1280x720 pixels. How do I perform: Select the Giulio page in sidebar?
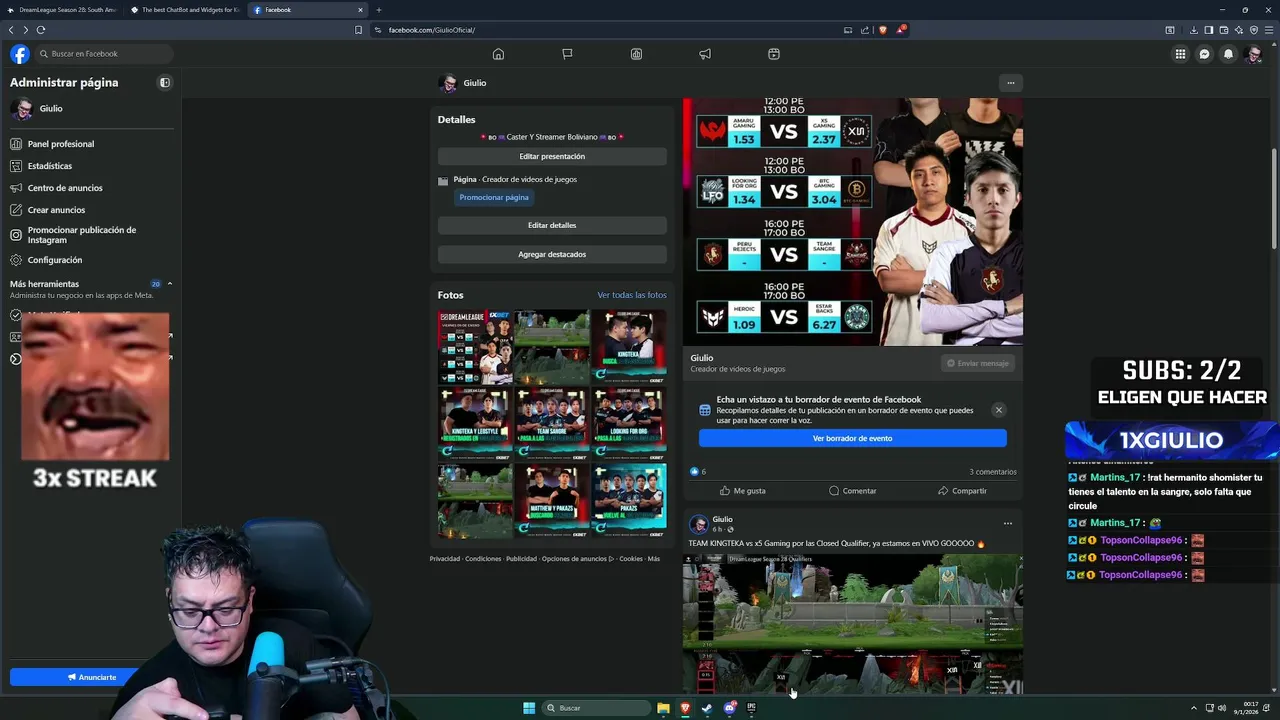90,108
